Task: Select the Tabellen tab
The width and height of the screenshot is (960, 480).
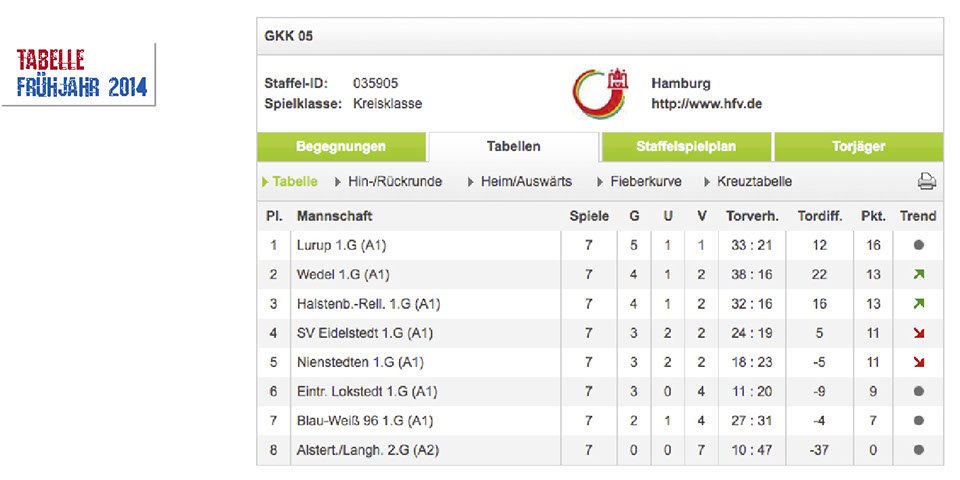Action: [514, 146]
